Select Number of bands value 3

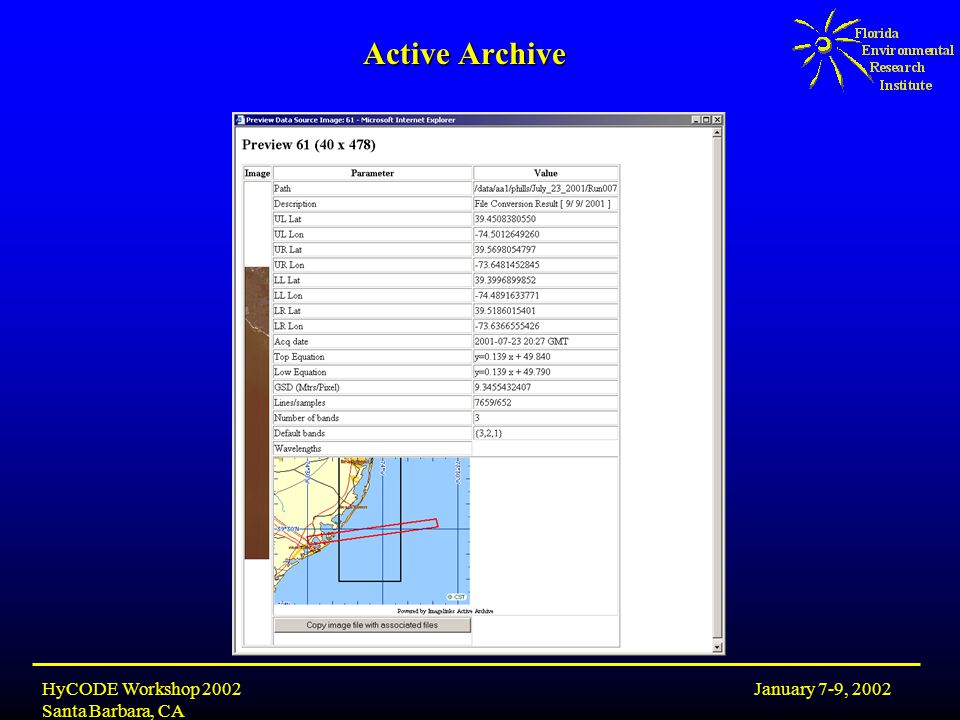(x=477, y=418)
